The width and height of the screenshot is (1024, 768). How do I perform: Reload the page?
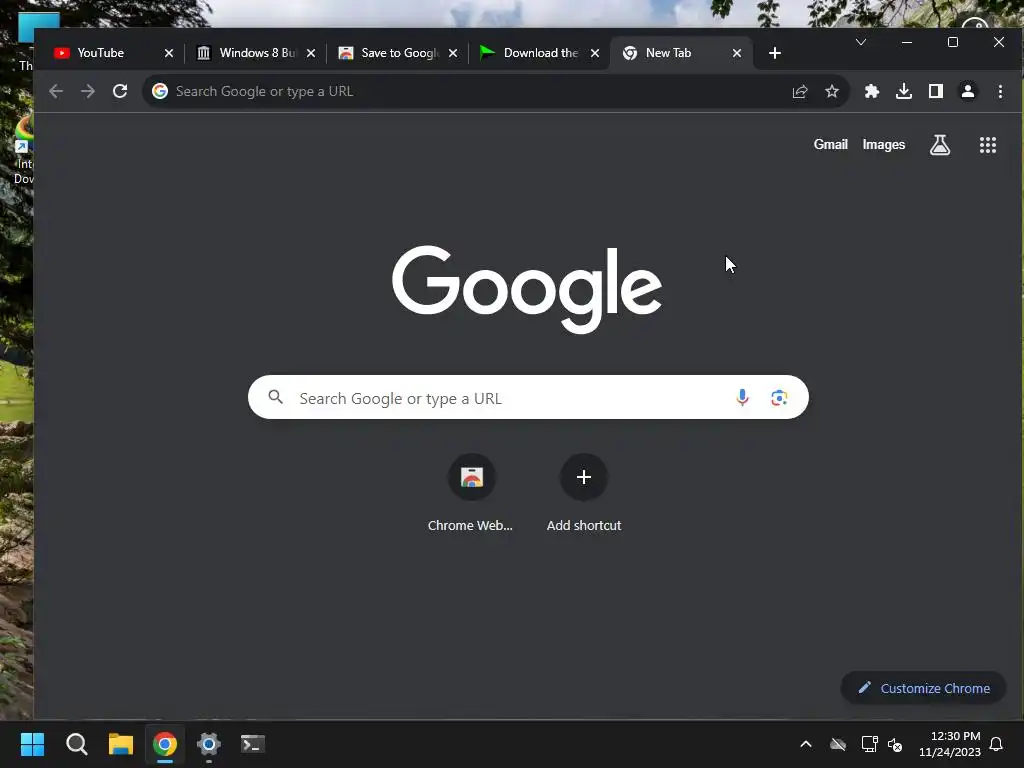pos(120,91)
